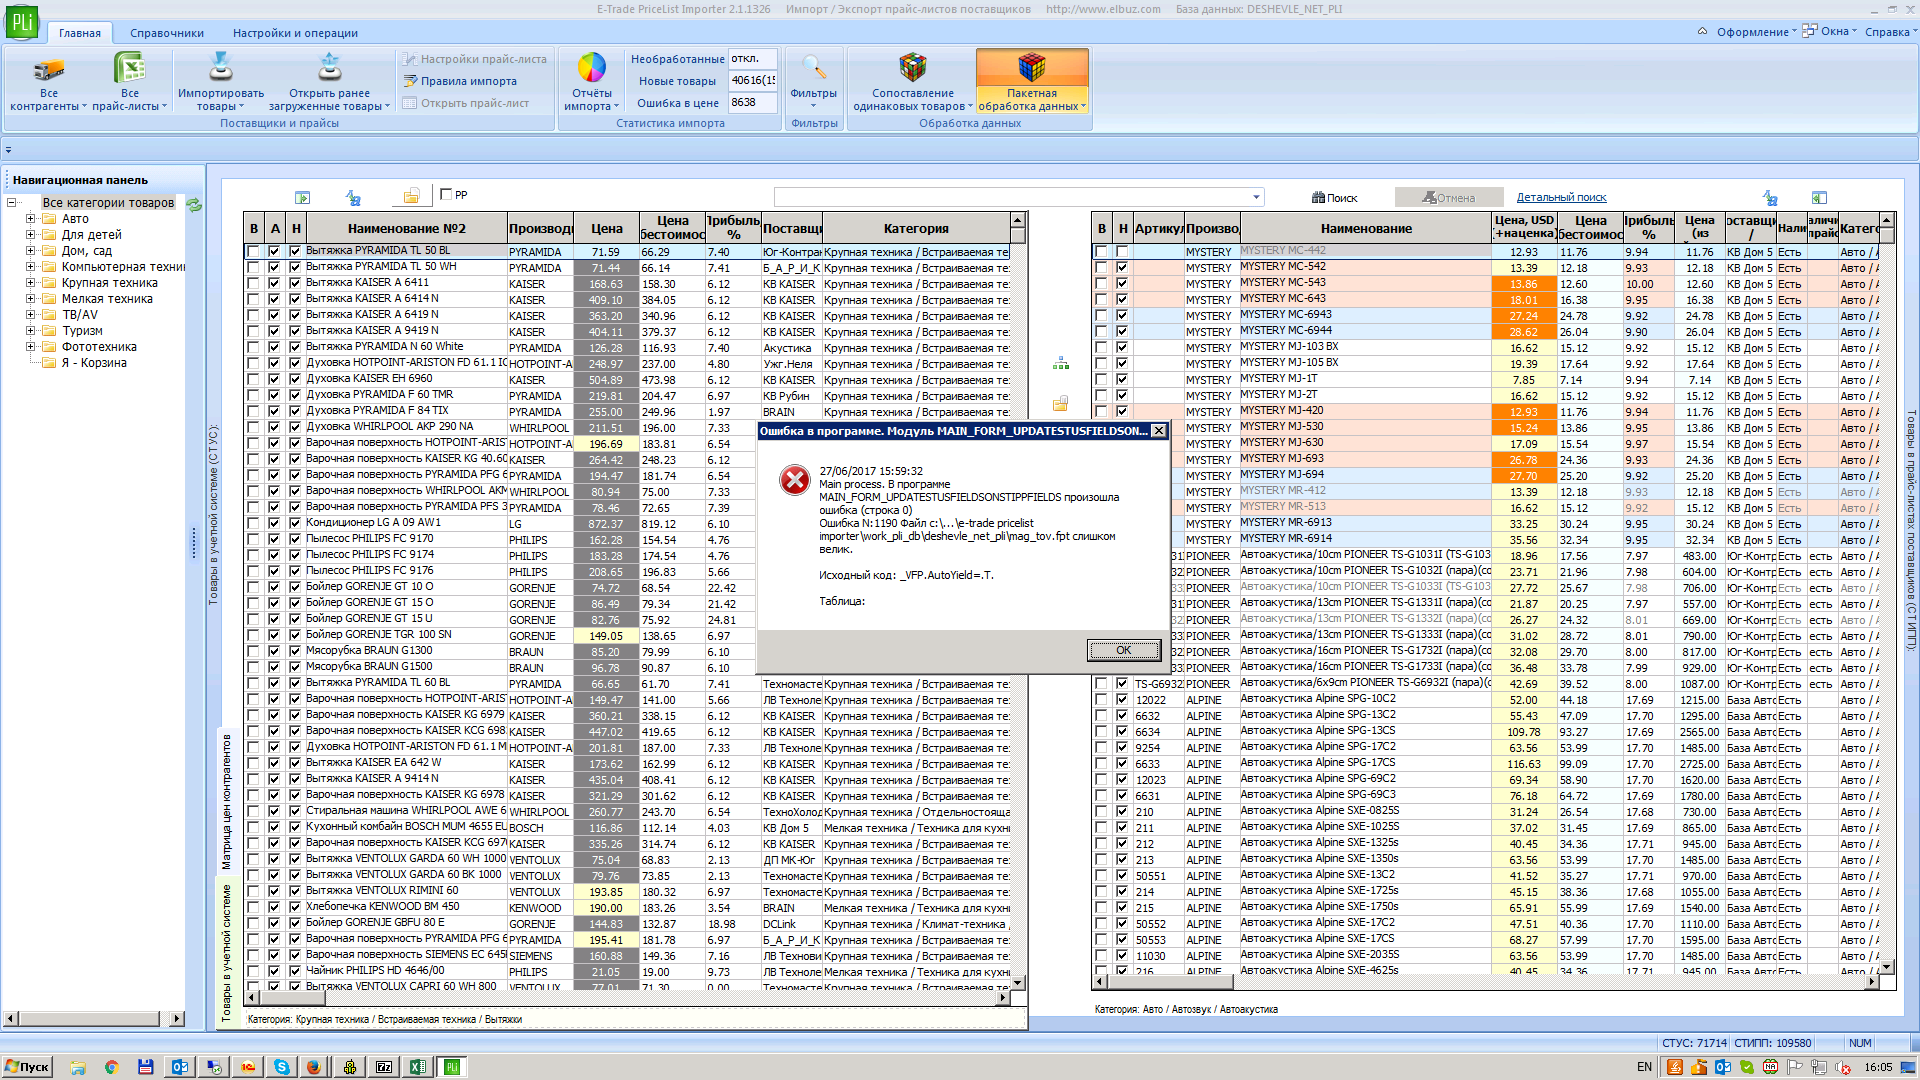This screenshot has width=1920, height=1080.
Task: Toggle H checkbox for MYSTERY MC-542 row
Action: point(1122,268)
